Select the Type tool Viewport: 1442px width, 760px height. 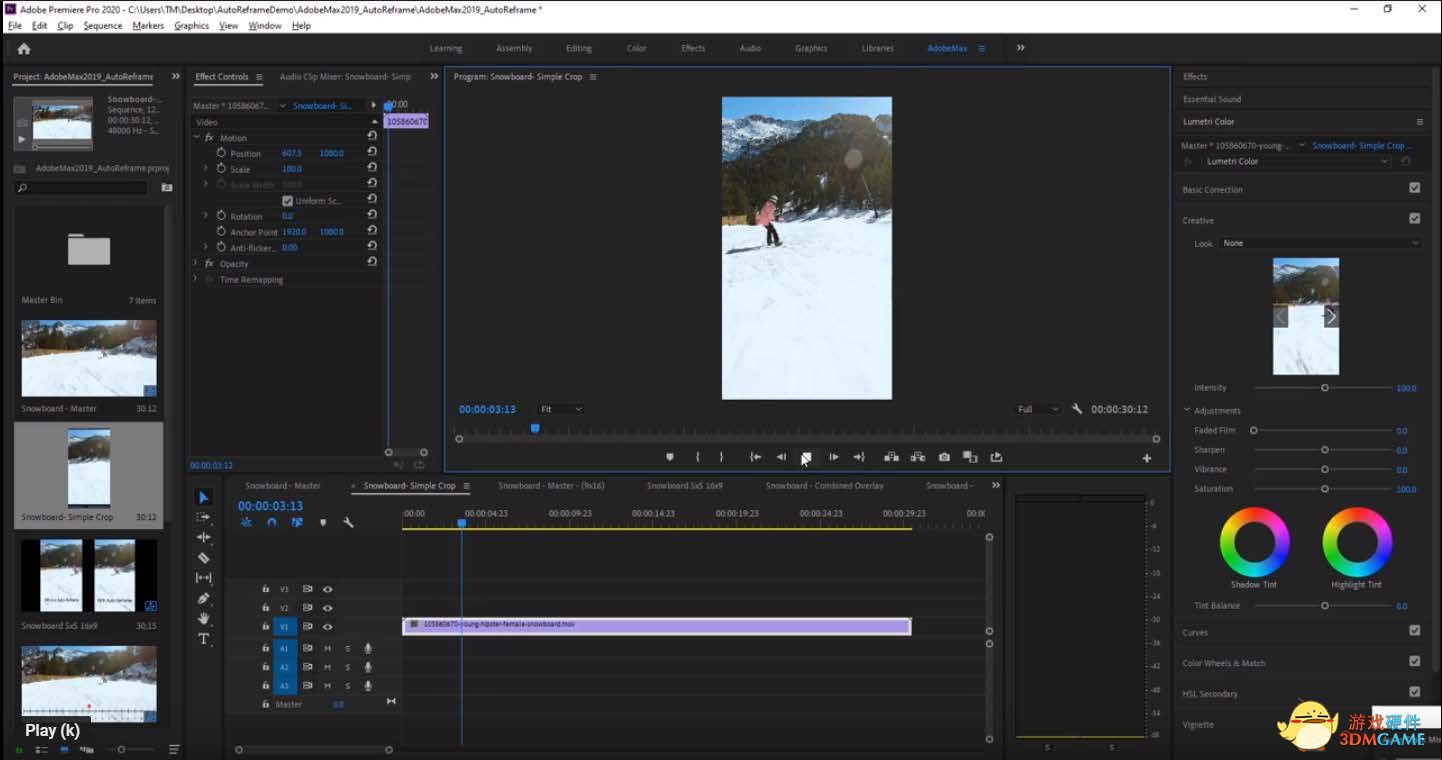coord(204,639)
